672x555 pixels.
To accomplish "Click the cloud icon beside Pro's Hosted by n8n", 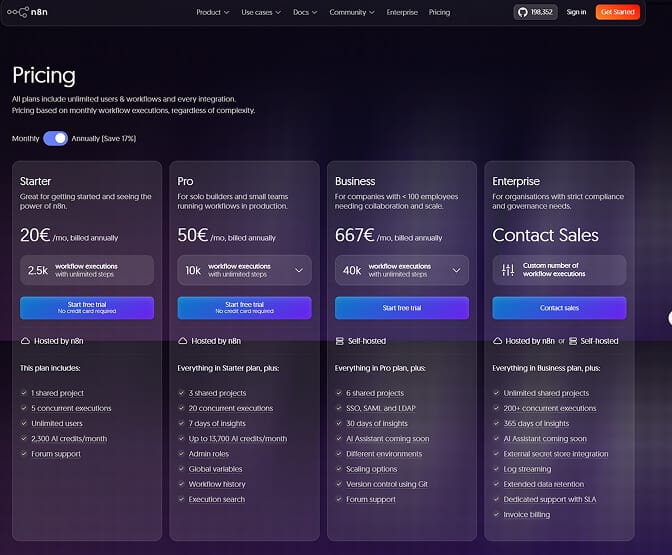I will pos(183,341).
